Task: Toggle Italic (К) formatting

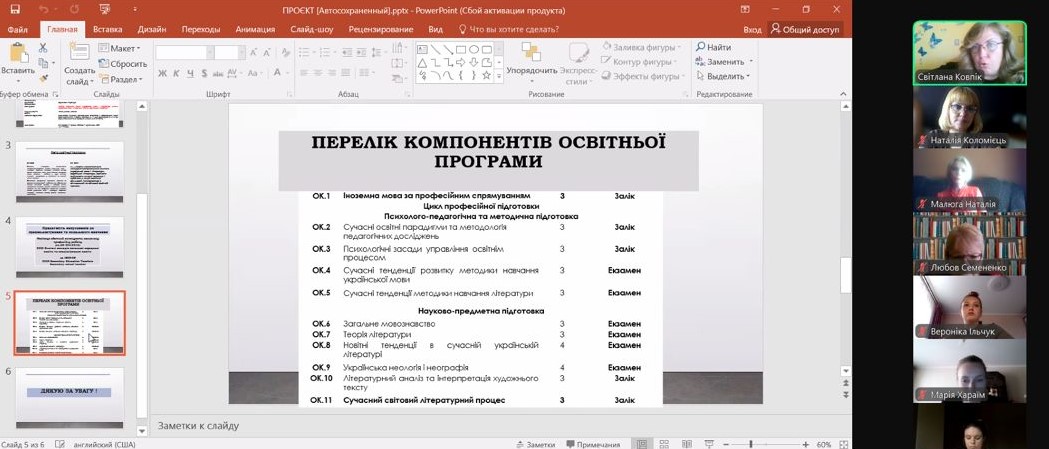Action: (x=176, y=73)
